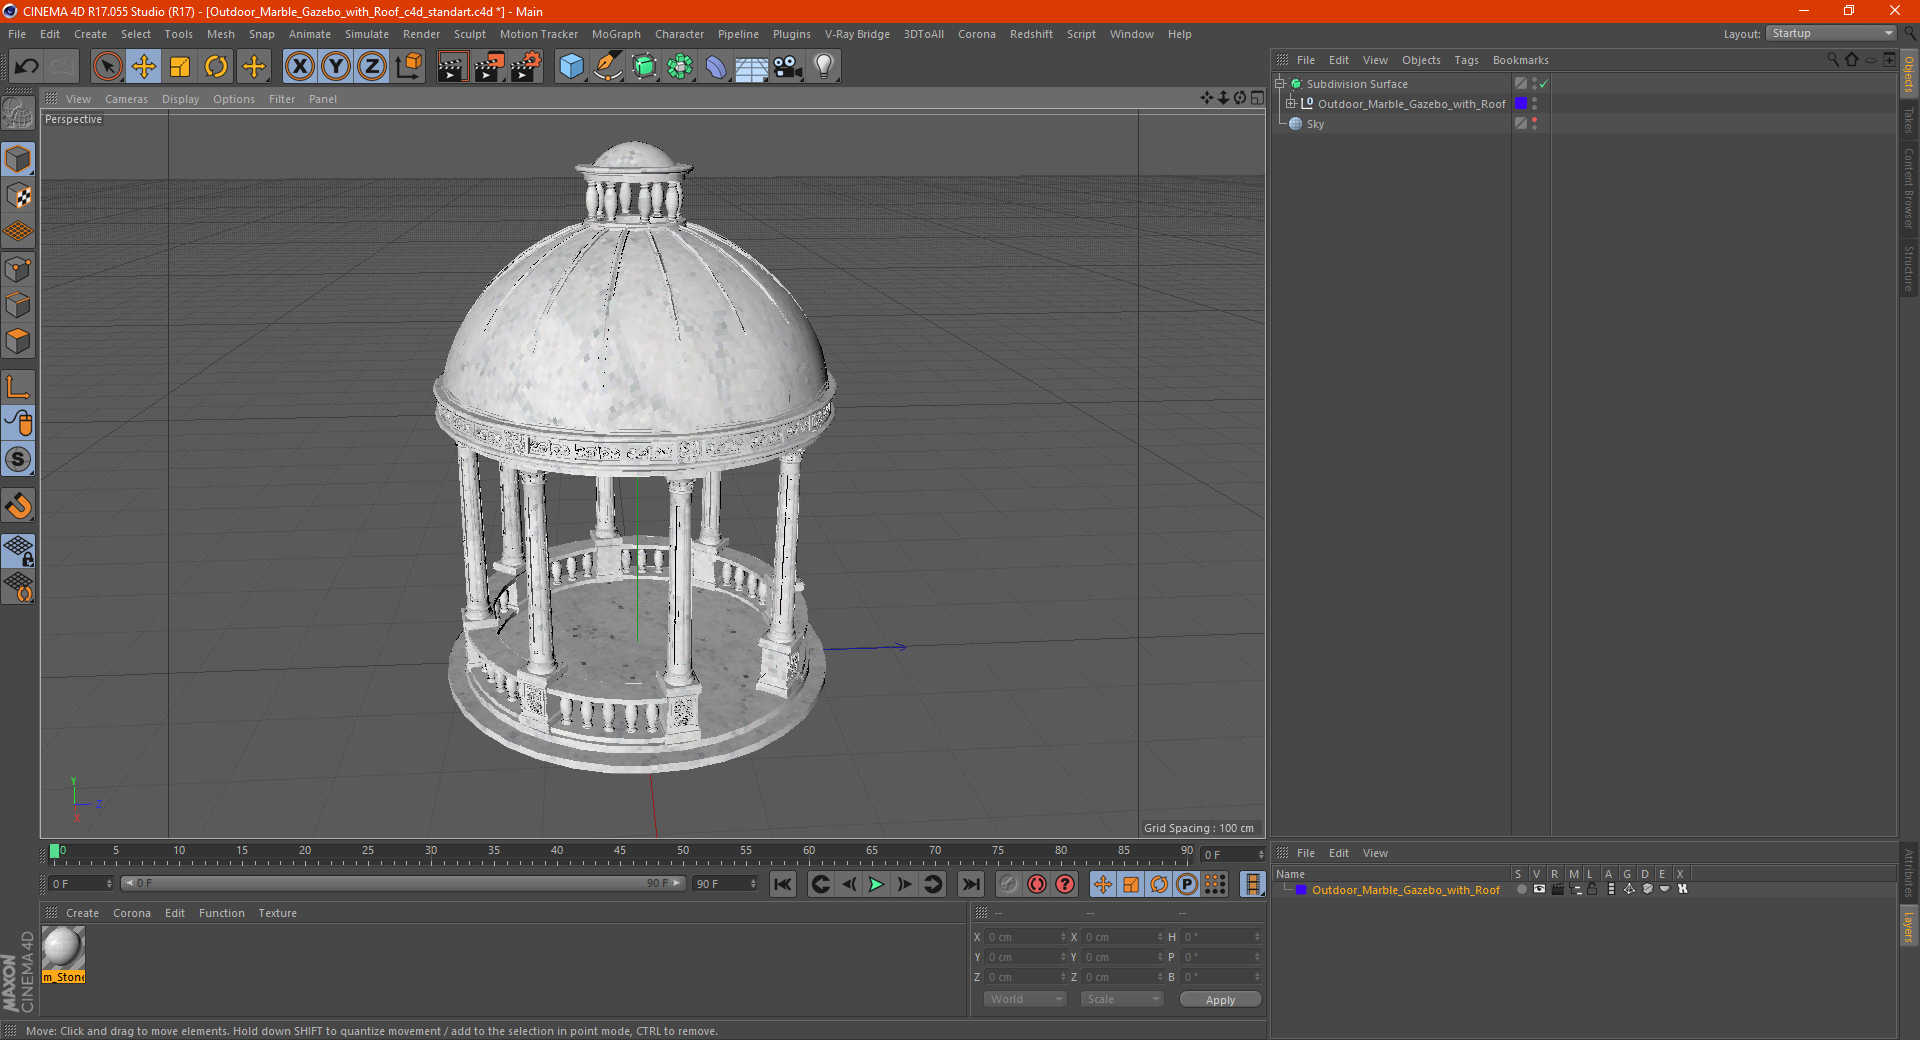
Task: Click blue layer color swatch in Layers
Action: (x=1301, y=890)
